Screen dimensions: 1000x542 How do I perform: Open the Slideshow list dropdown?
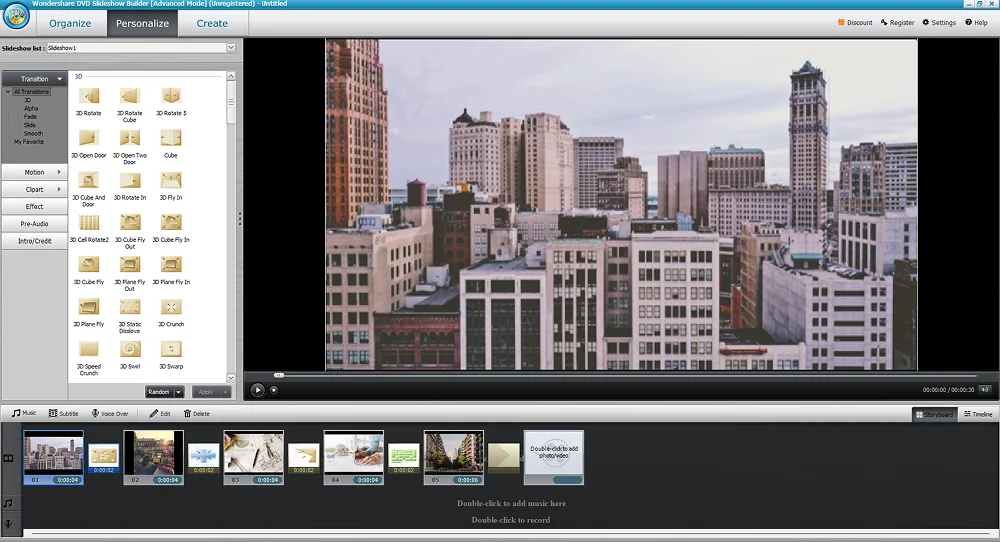pos(231,47)
